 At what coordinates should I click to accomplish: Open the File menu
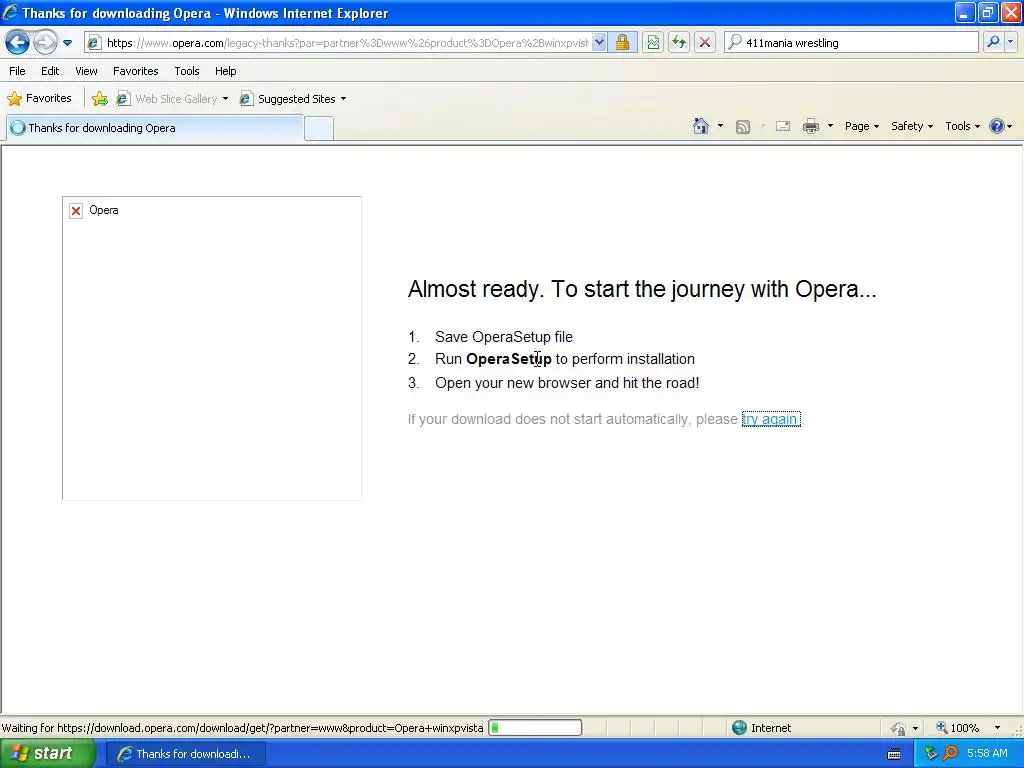click(18, 71)
